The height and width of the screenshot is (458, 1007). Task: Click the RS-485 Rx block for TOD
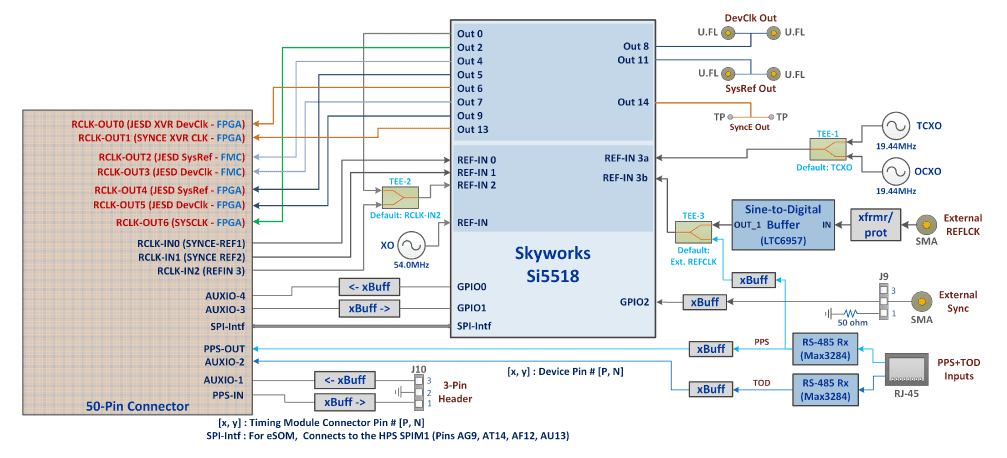tap(825, 389)
